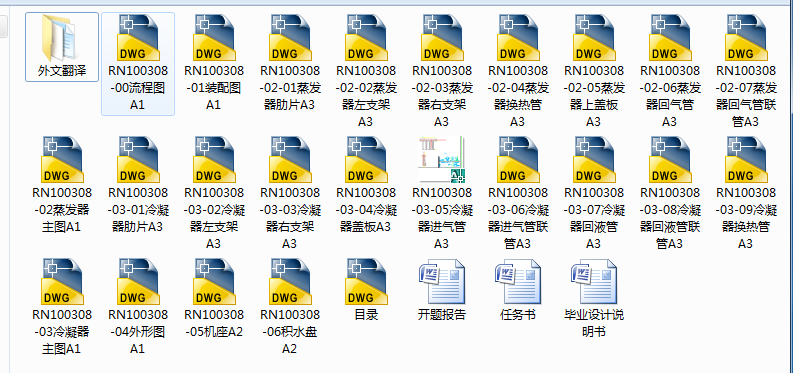Image resolution: width=793 pixels, height=373 pixels.
Task: Select the RN100308-03-09冷凝器换热管A3 DWG icon
Action: coord(746,160)
